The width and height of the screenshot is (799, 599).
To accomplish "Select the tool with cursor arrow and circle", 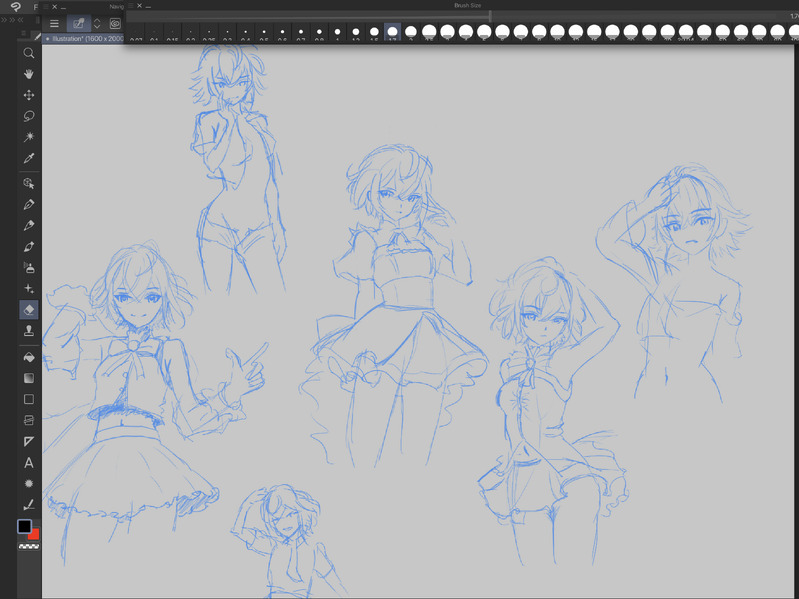I will (x=29, y=183).
